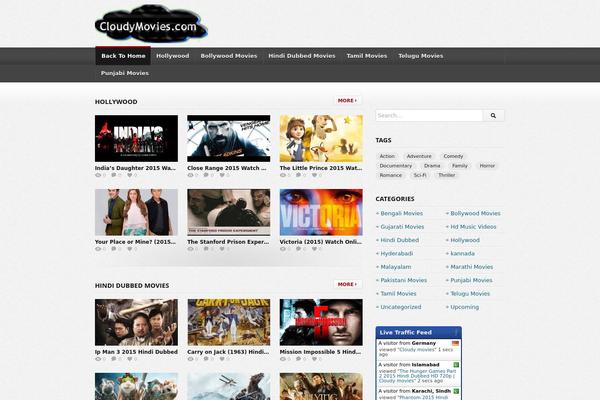Expand Hollywood section with MORE button

[346, 101]
